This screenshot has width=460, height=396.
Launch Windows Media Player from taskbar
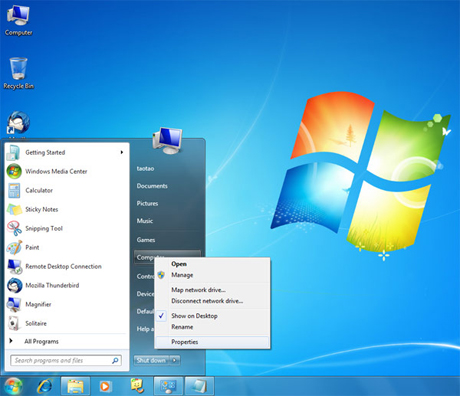105,386
